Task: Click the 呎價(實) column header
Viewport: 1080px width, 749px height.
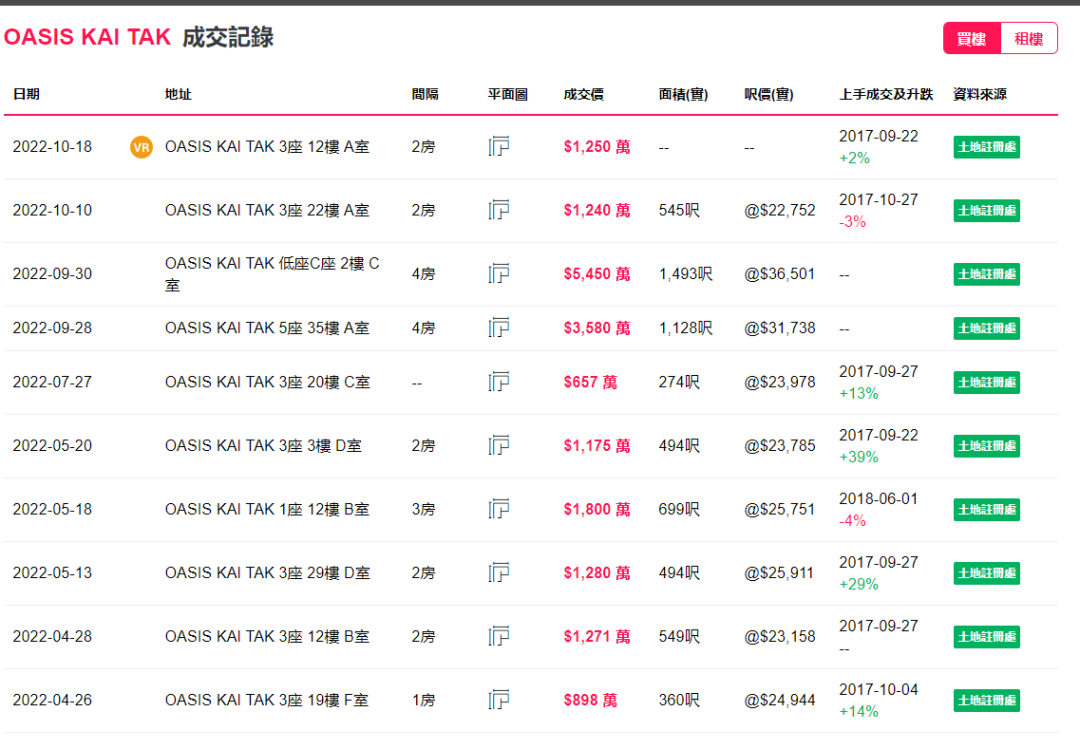Action: (769, 94)
